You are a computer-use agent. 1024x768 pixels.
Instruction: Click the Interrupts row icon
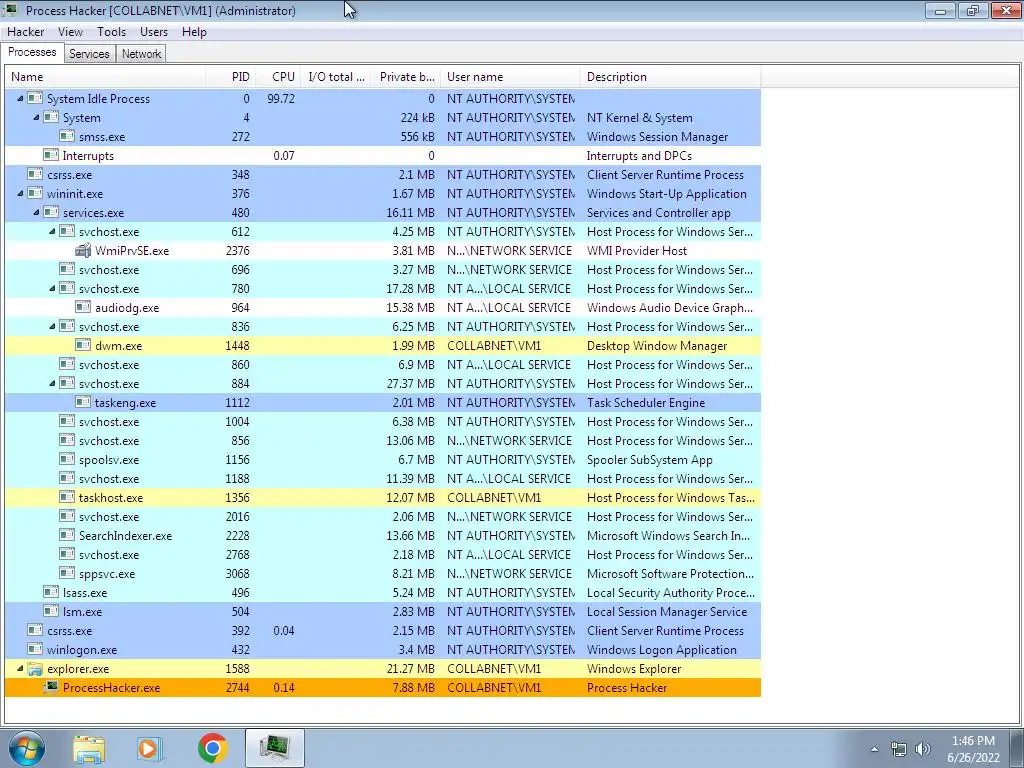(x=51, y=155)
